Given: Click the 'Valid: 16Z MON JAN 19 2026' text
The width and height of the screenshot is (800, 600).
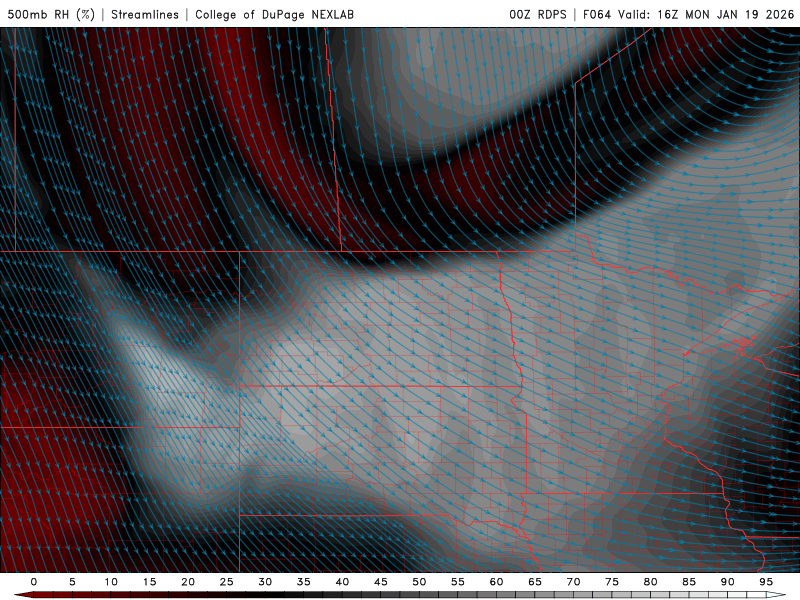Looking at the screenshot, I should (706, 14).
